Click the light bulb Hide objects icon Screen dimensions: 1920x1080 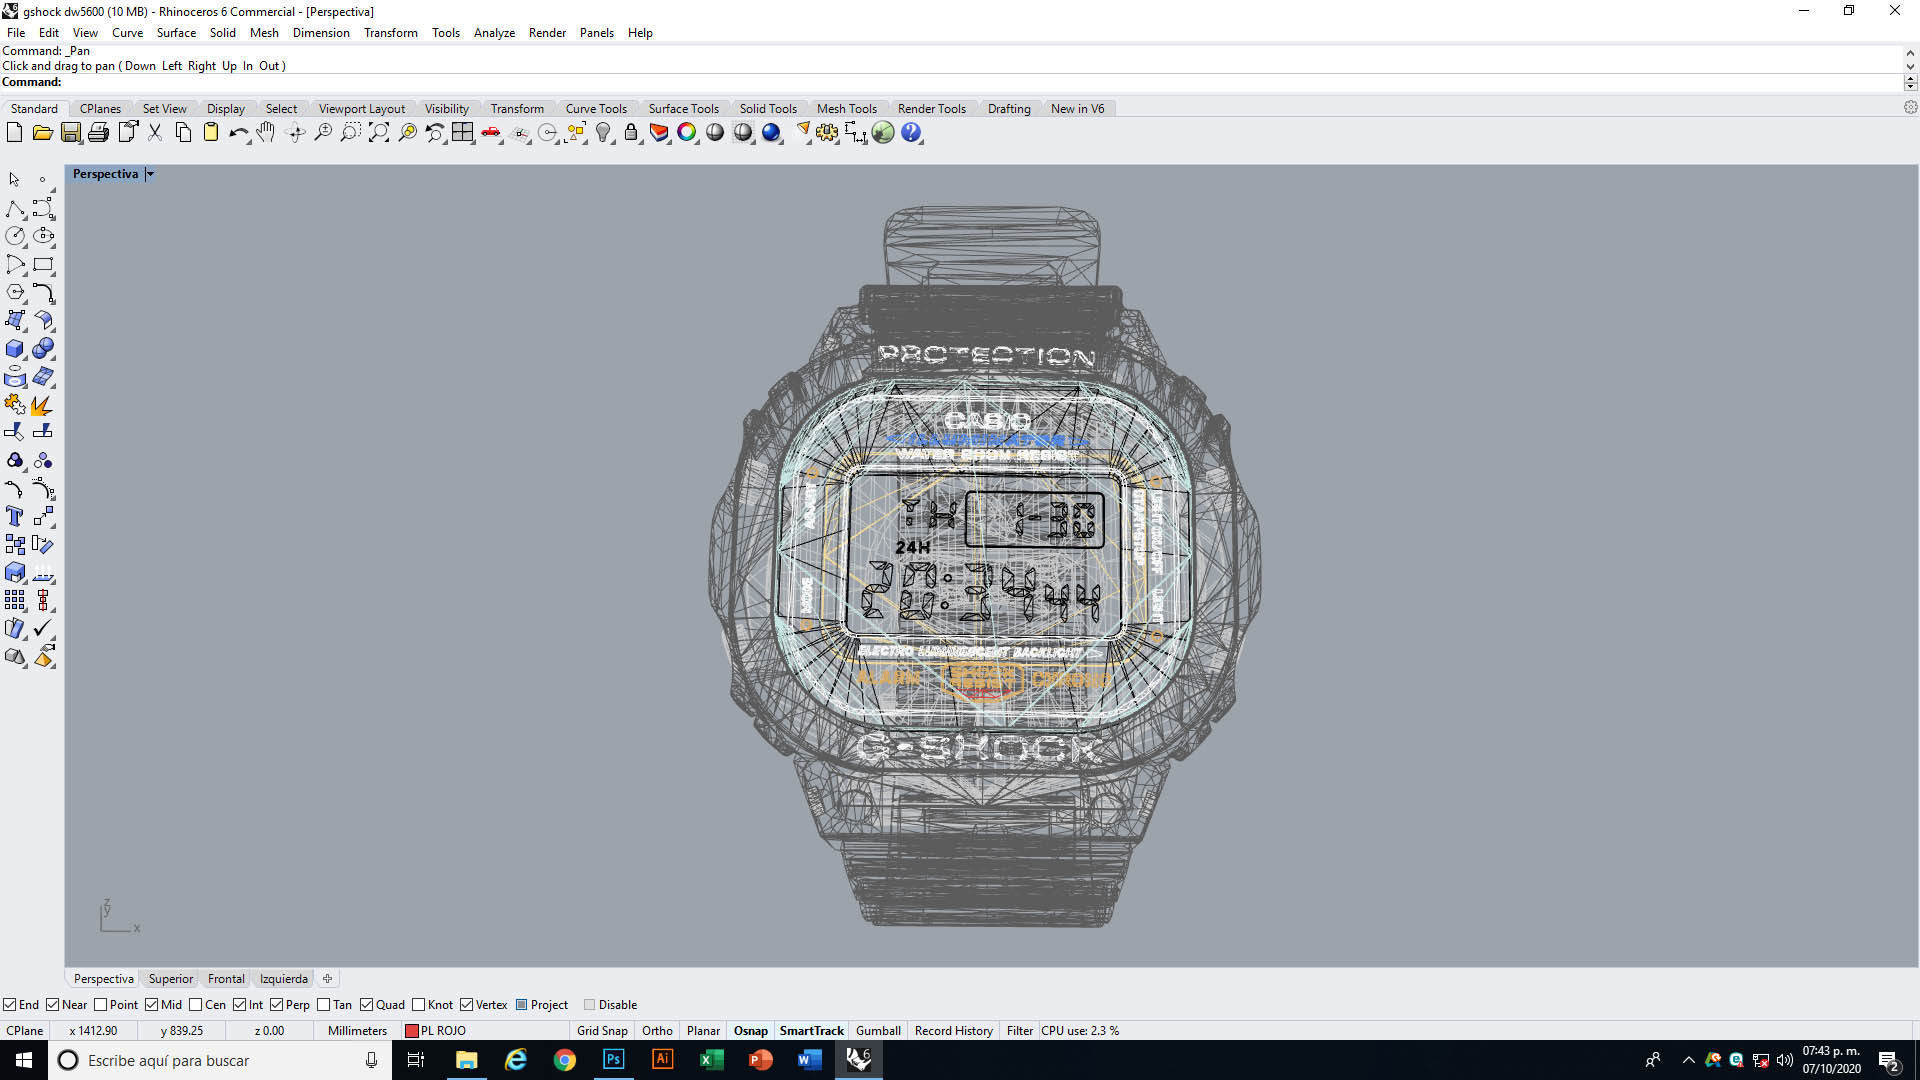[603, 133]
